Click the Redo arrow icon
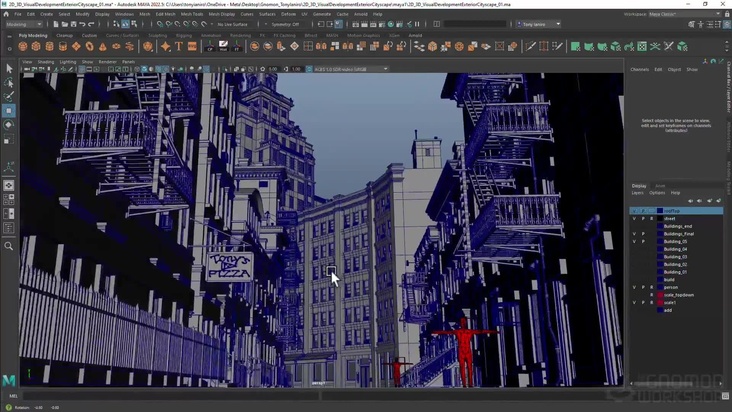732x412 pixels. pyautogui.click(x=91, y=24)
